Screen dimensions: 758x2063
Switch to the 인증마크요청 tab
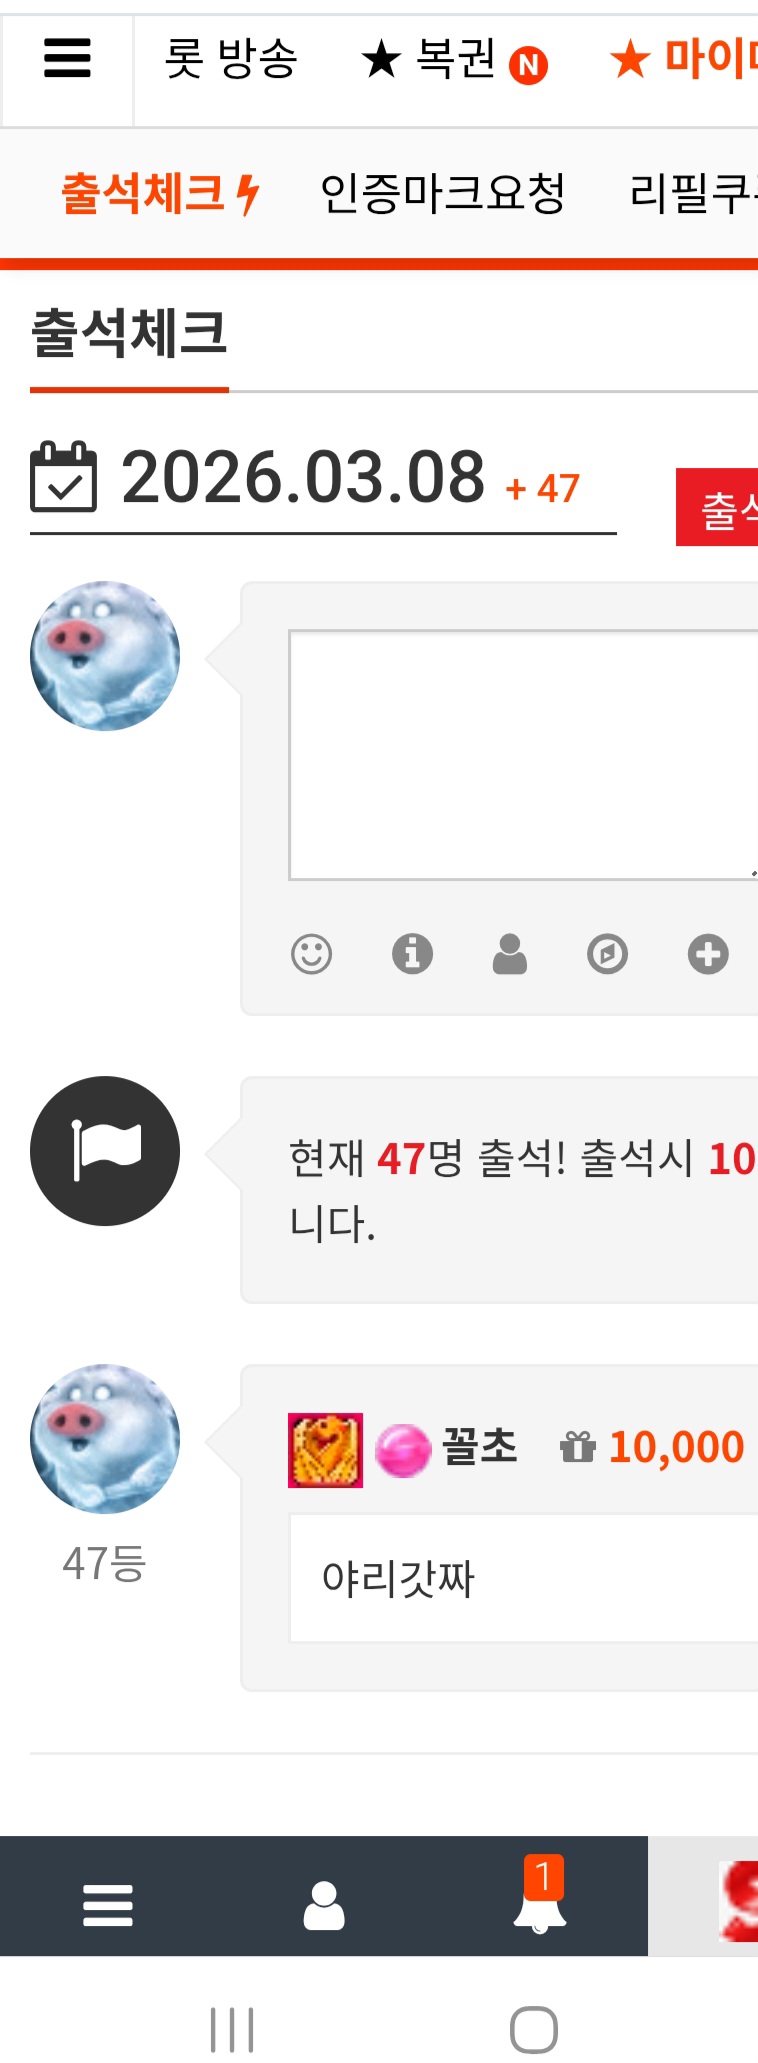443,193
